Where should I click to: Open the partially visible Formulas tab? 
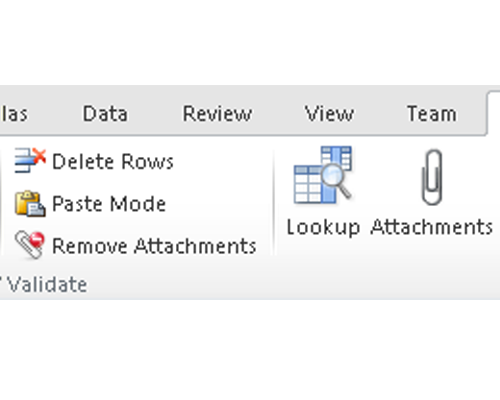click(x=14, y=114)
